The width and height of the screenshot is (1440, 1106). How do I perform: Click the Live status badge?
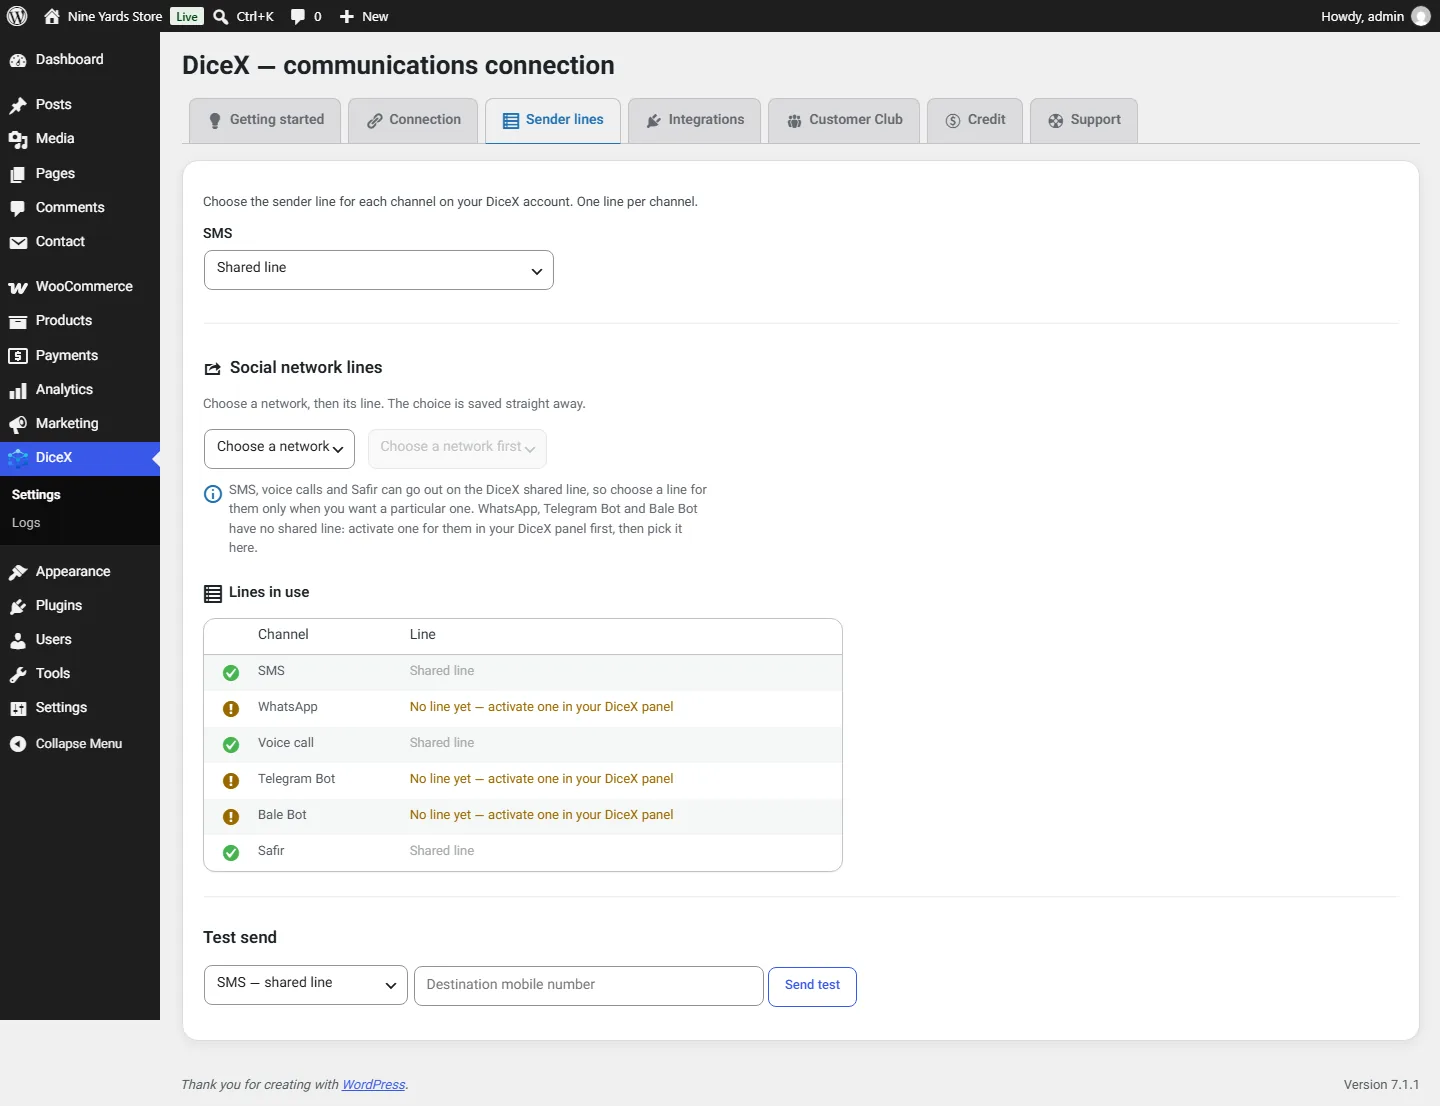187,16
